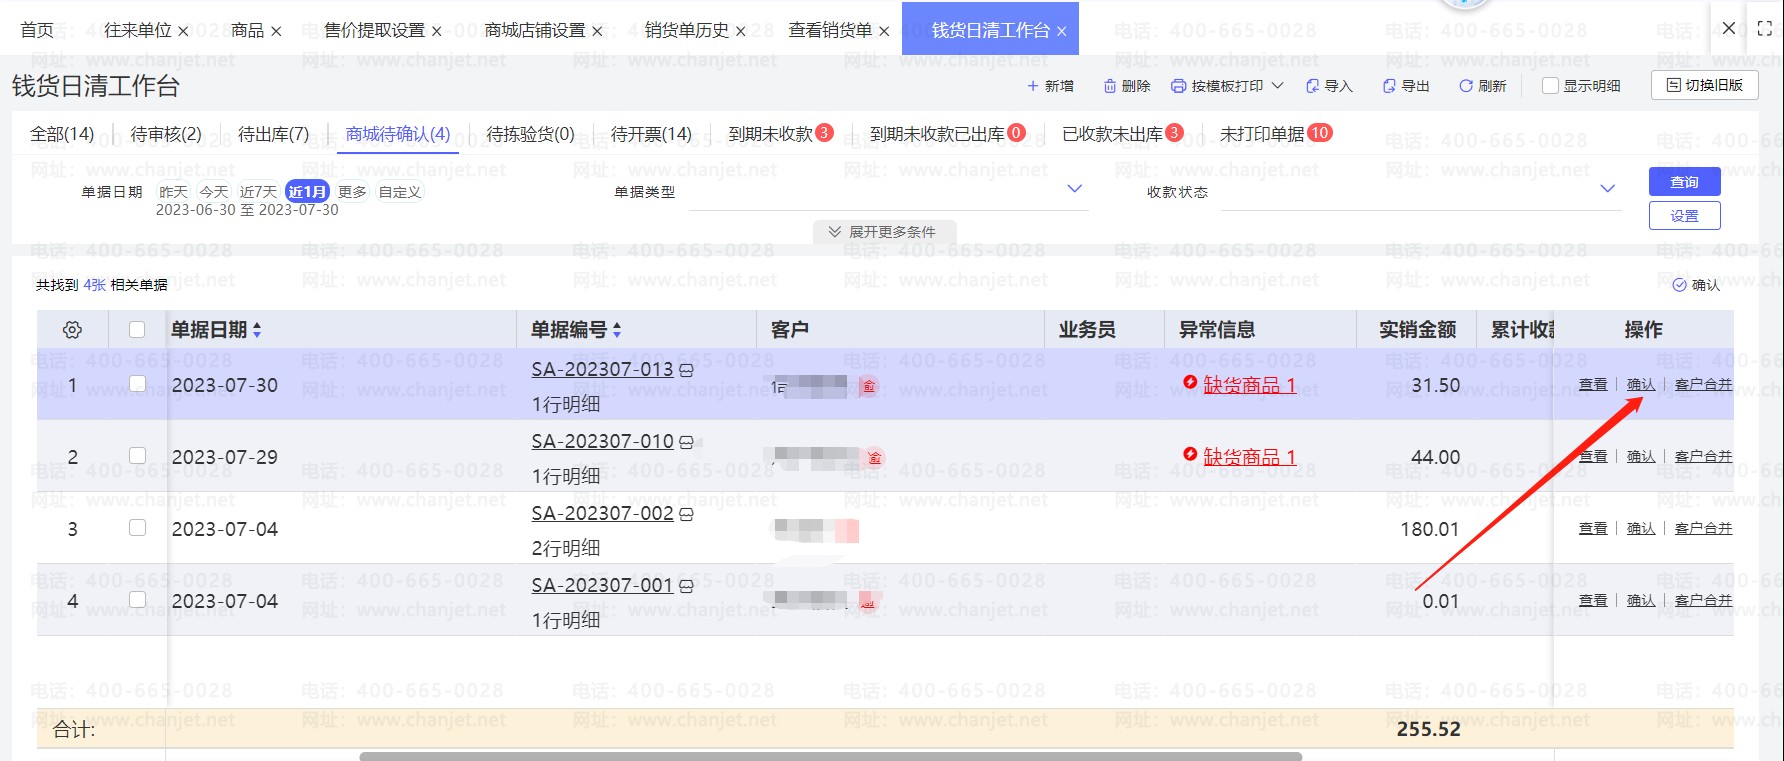Switch to 未打印单据 tab
The height and width of the screenshot is (761, 1784).
(x=1276, y=134)
